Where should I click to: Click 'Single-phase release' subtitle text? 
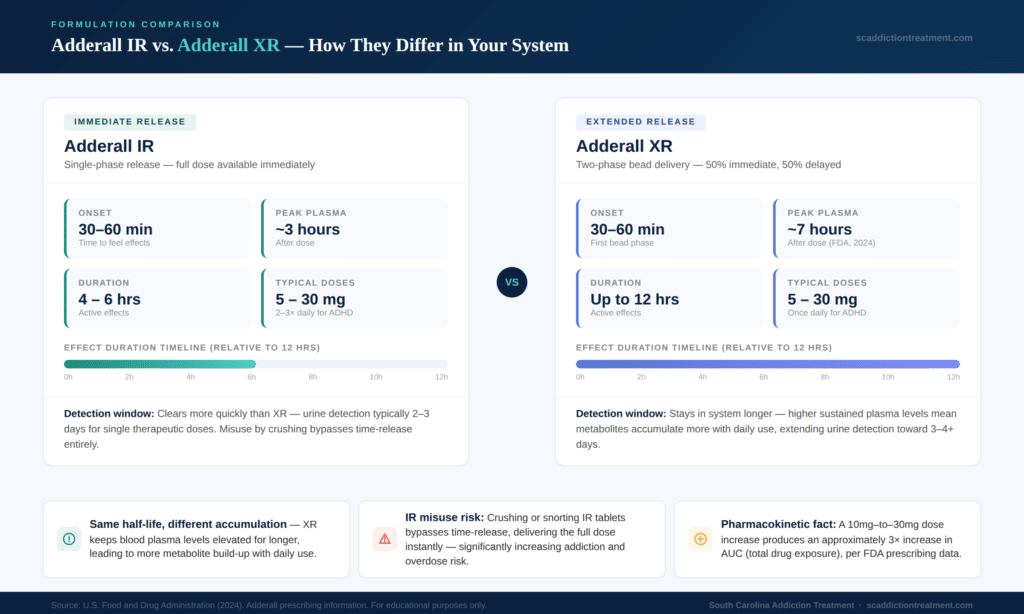click(x=189, y=165)
